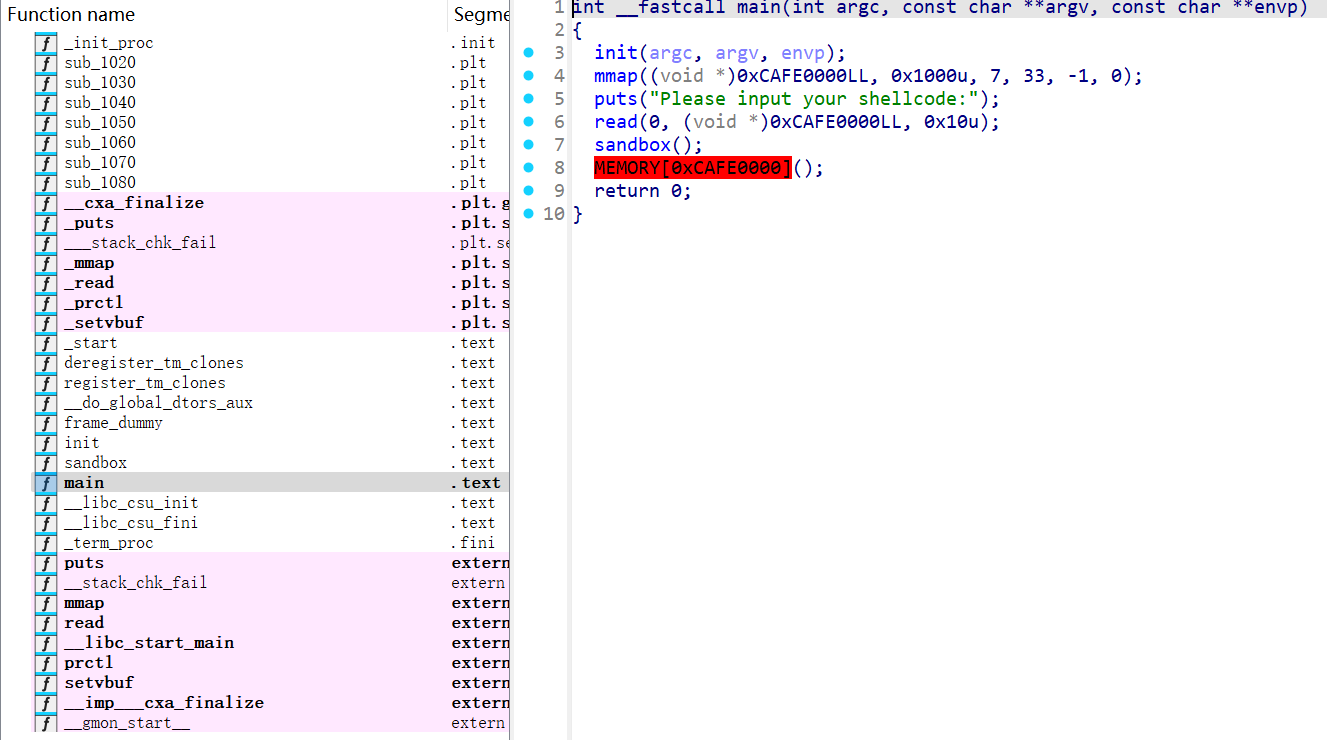Select the _read function name
The height and width of the screenshot is (740, 1327).
tap(89, 283)
